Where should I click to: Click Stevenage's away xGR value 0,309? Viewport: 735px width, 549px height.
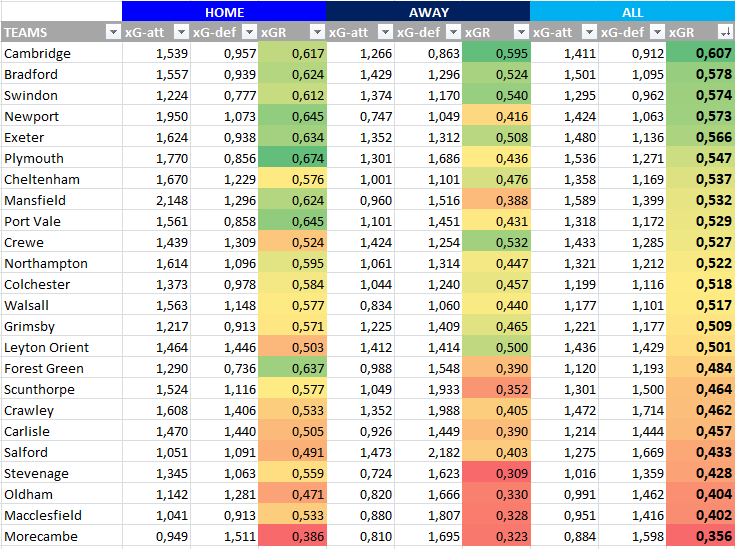[x=496, y=473]
